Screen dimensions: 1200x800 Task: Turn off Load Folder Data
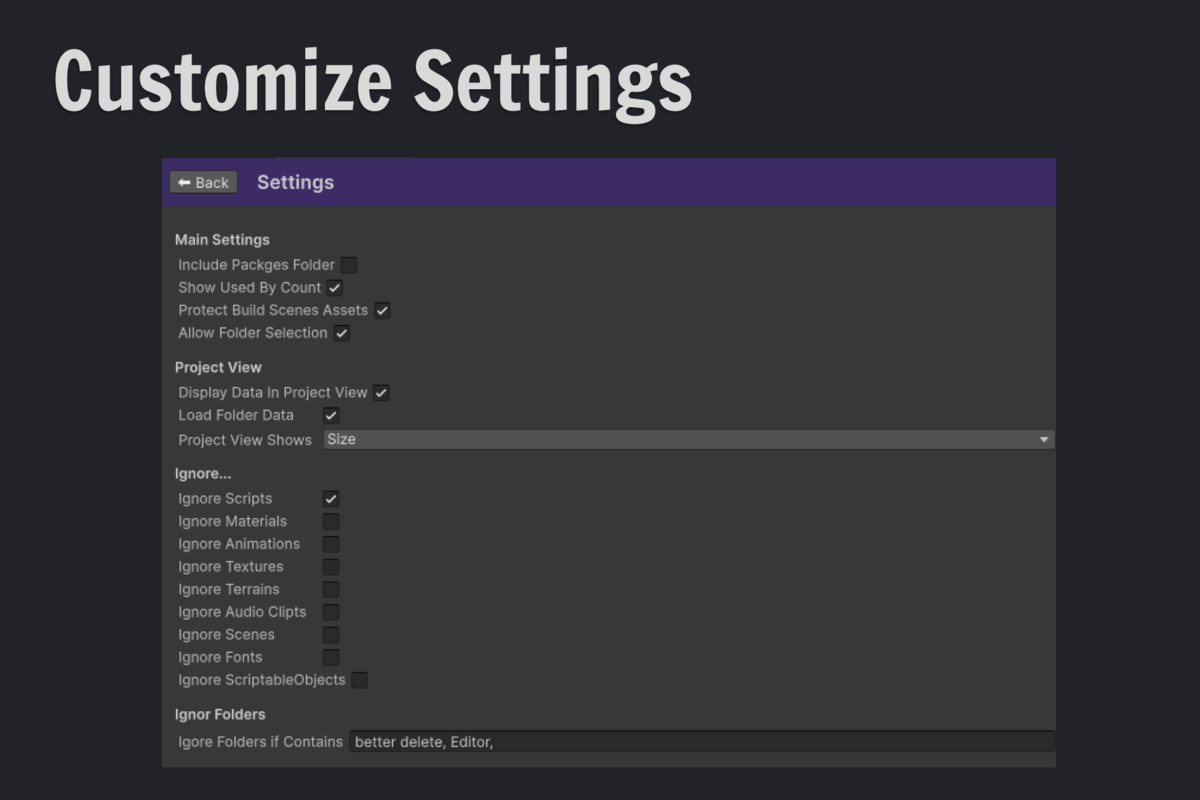point(330,415)
